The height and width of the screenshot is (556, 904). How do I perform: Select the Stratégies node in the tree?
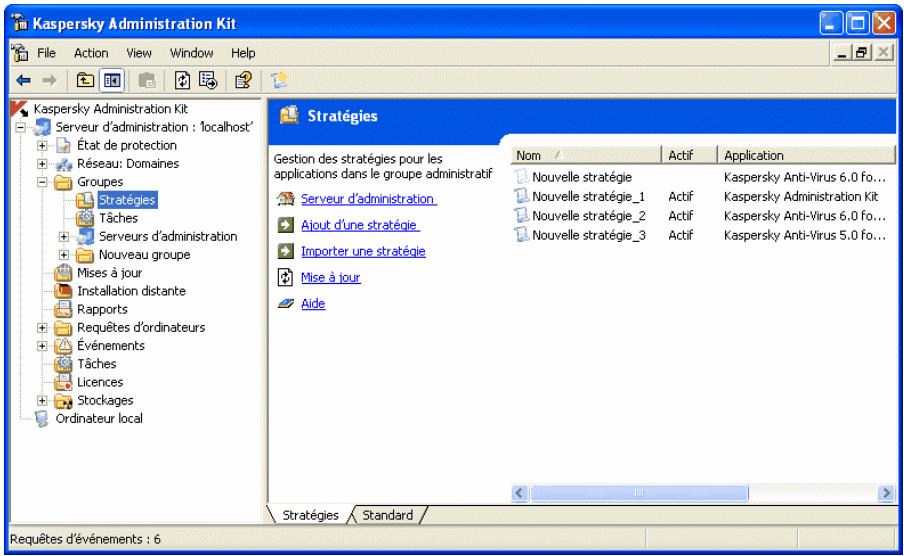[x=127, y=200]
